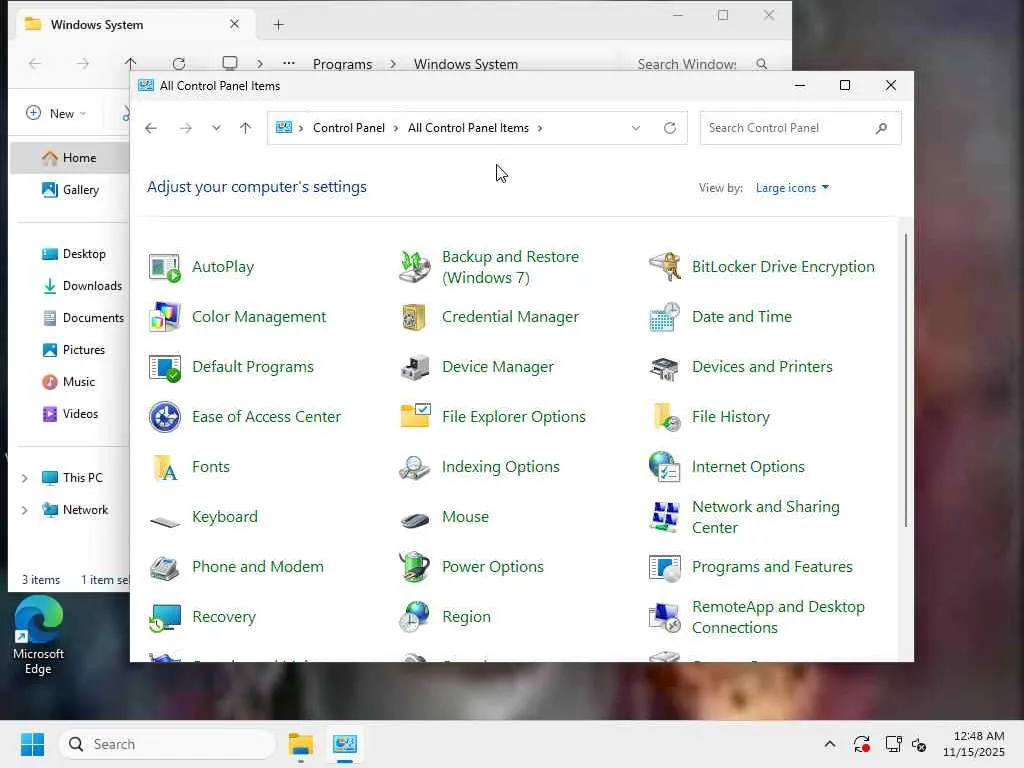Show hidden tray icons chevron

829,744
